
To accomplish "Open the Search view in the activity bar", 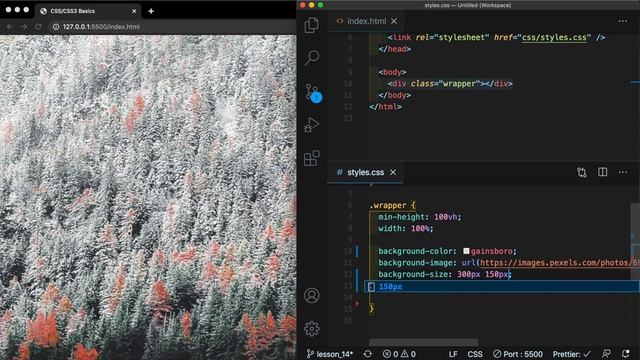I will tap(312, 57).
